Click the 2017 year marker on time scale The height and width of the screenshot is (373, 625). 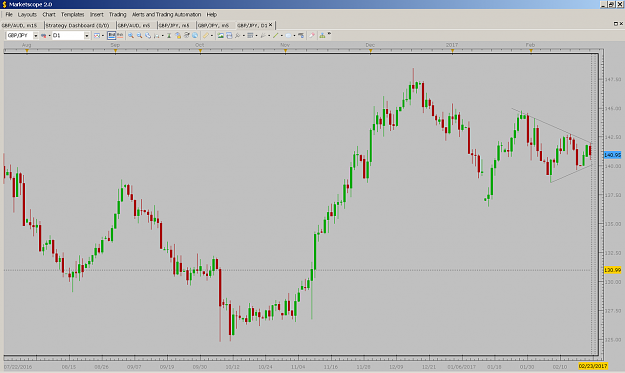(x=452, y=45)
